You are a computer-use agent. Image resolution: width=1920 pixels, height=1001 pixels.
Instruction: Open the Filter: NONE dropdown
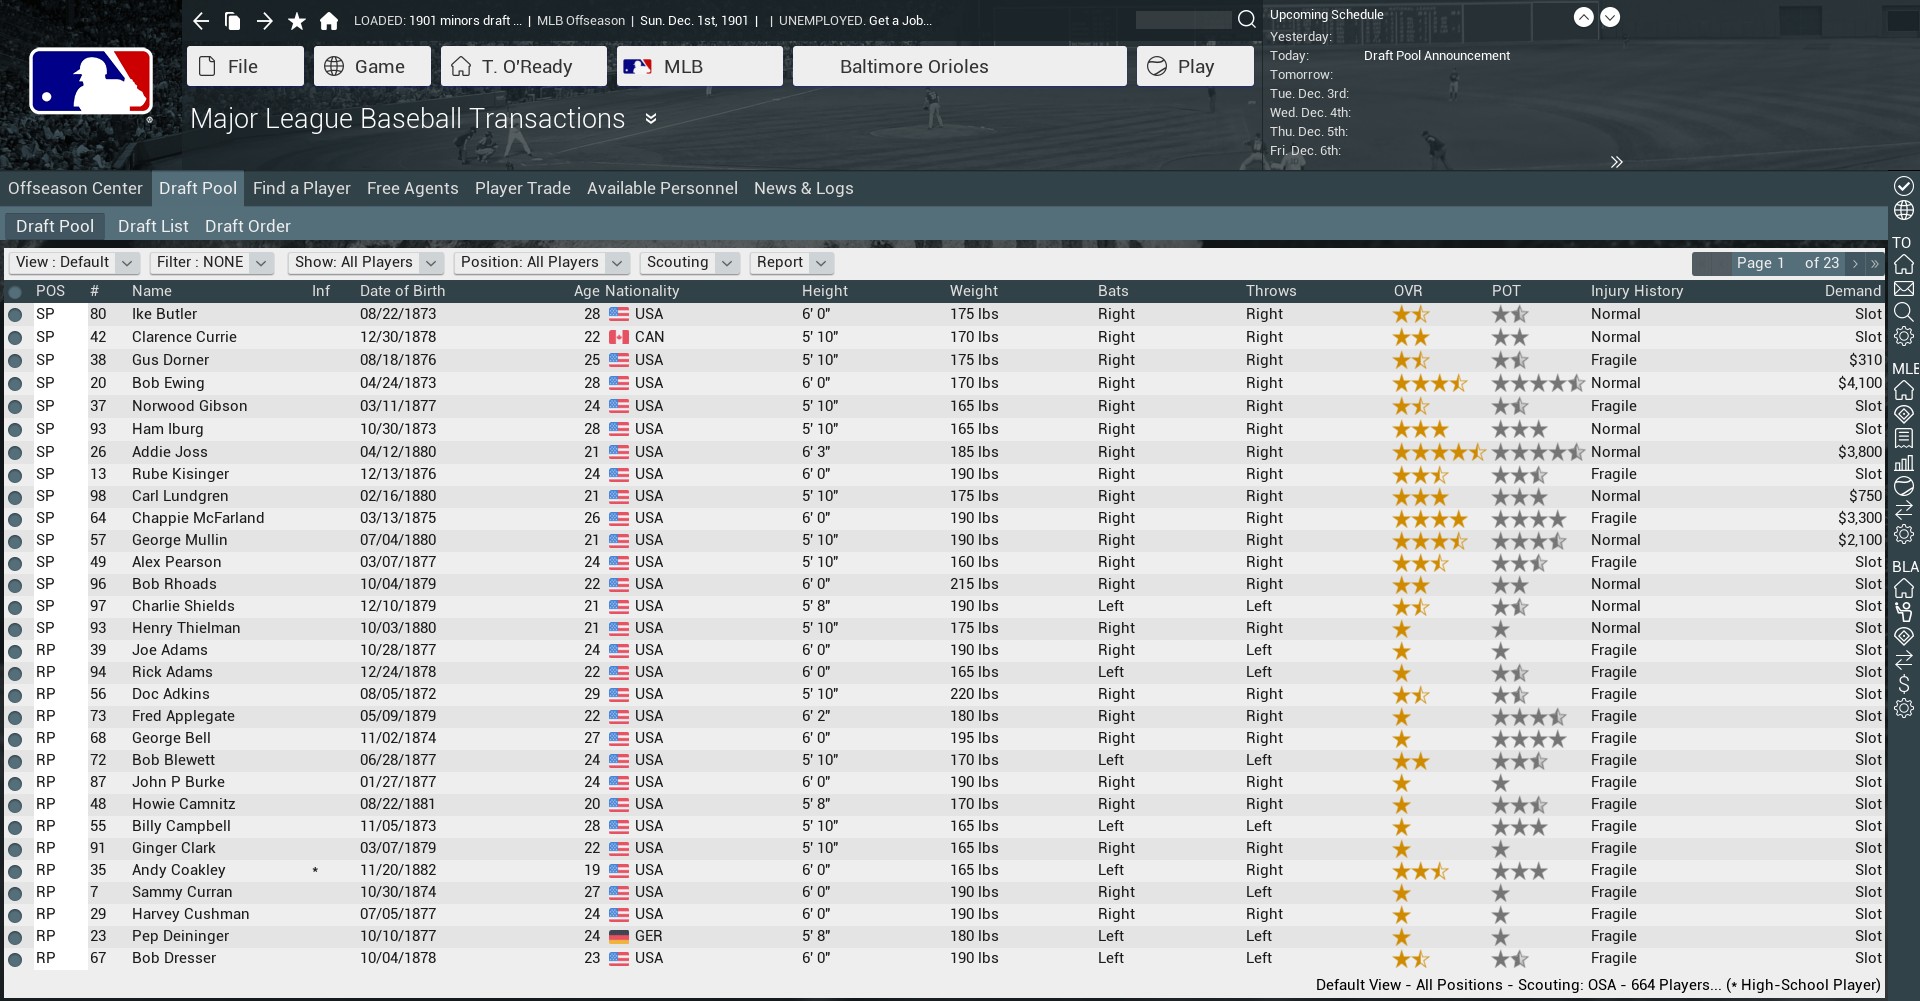point(211,262)
